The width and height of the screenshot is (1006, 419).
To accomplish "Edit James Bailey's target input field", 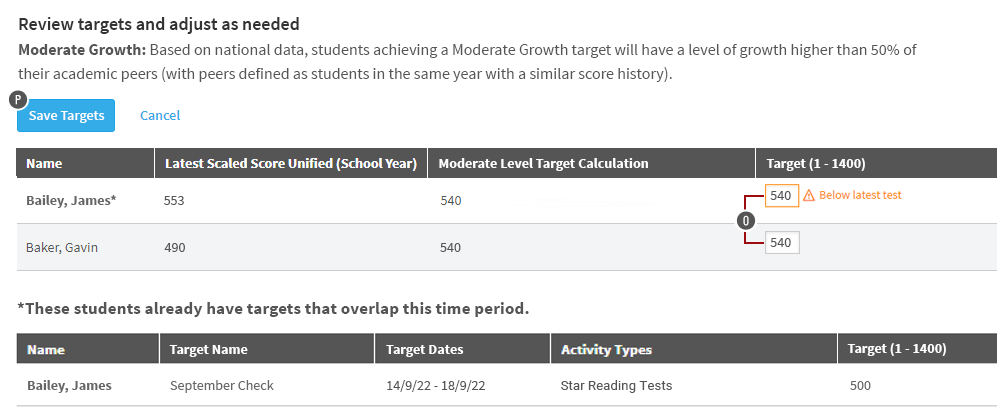I will click(x=781, y=196).
